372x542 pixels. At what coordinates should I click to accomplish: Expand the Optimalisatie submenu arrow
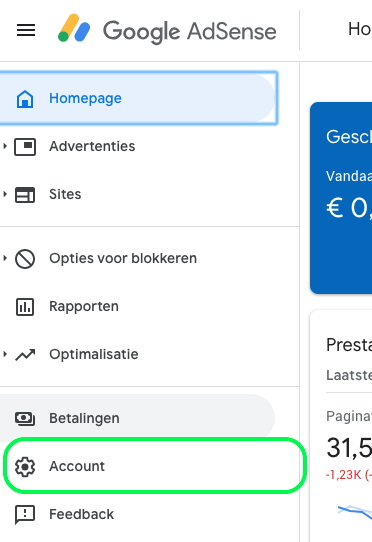(x=5, y=354)
